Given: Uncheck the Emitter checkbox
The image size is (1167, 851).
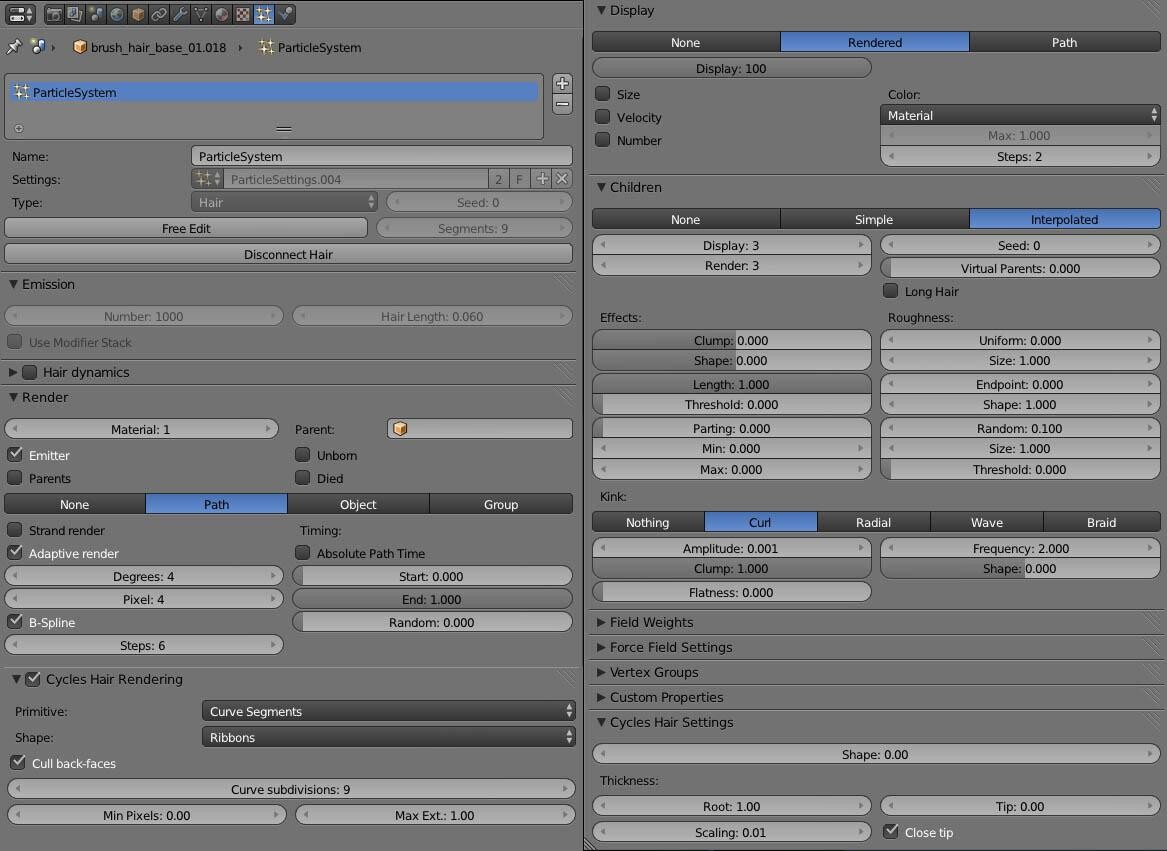Looking at the screenshot, I should [x=15, y=454].
